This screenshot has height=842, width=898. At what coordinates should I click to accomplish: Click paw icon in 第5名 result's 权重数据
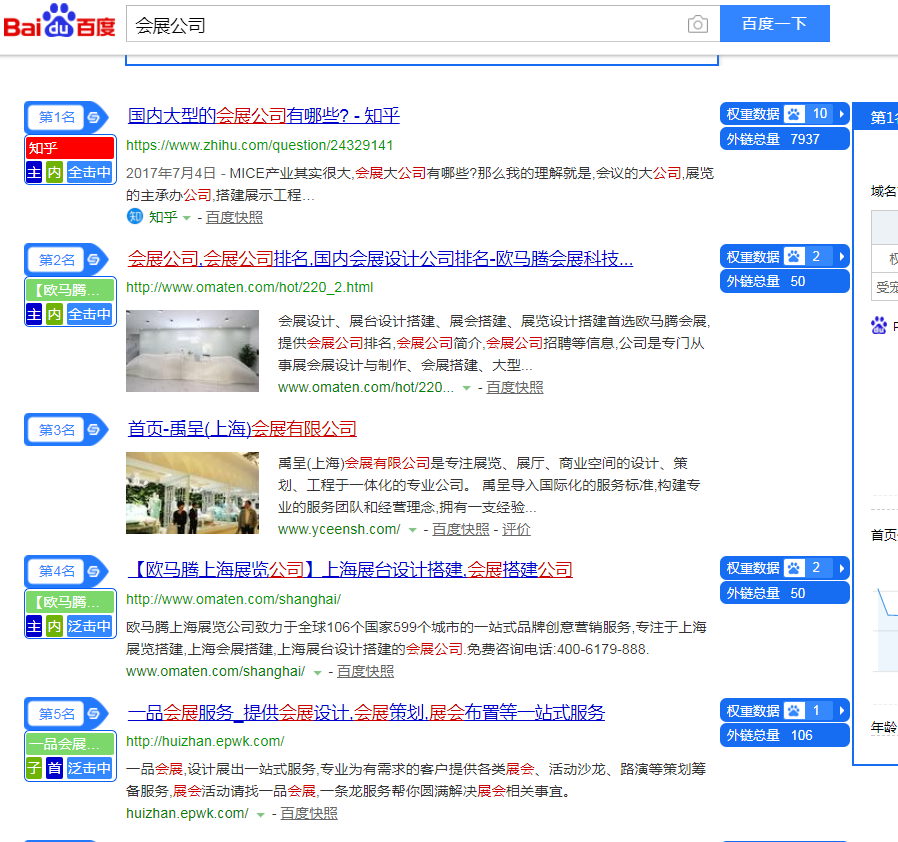[x=794, y=710]
